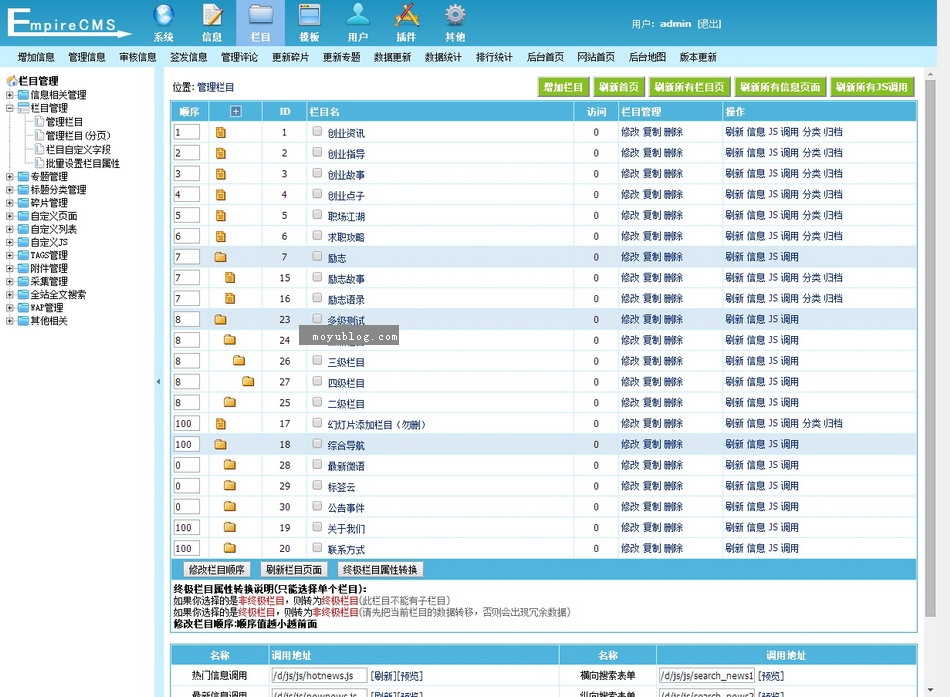Click the folder icon for 三级栏目 row
The image size is (950, 697).
[x=239, y=361]
